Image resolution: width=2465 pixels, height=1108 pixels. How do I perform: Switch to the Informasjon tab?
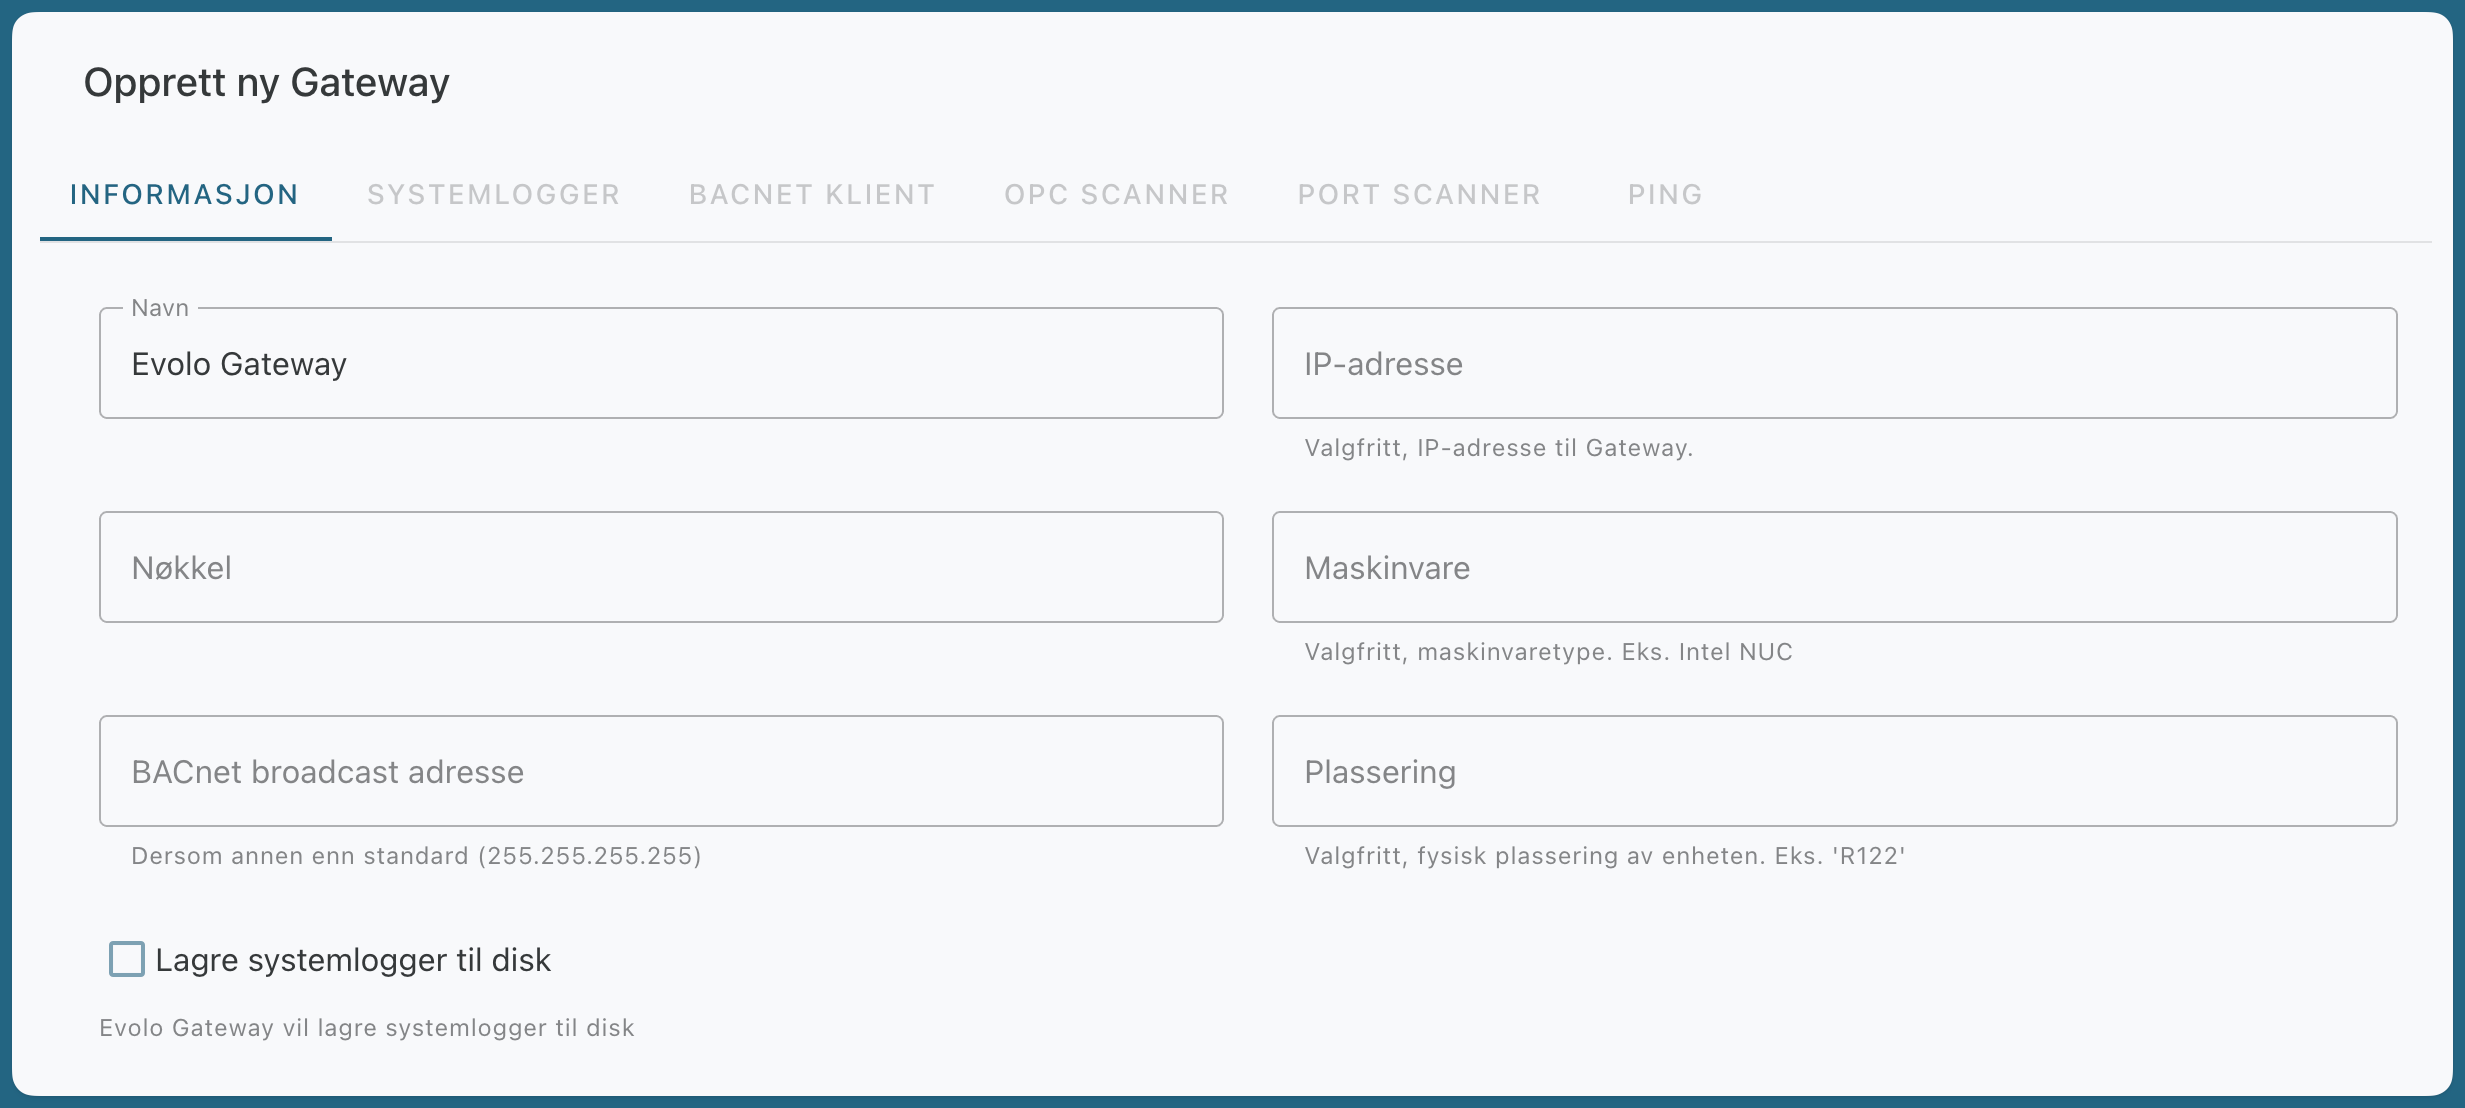185,194
